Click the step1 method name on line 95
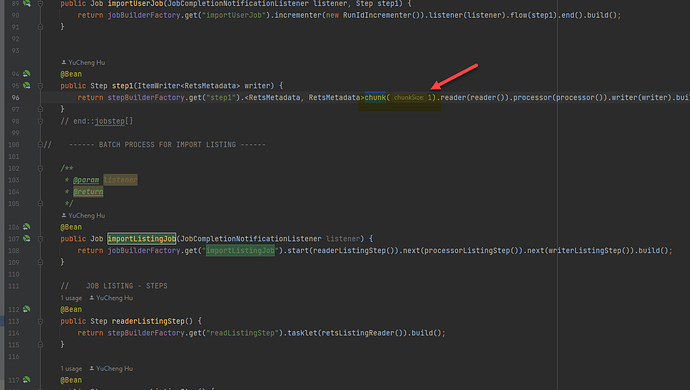This screenshot has height=390, width=690. tap(122, 86)
